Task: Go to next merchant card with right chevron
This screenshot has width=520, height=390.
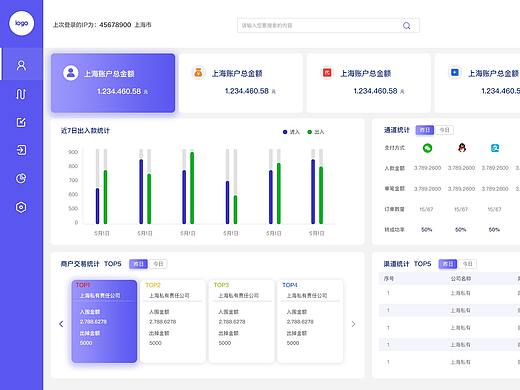Action: pos(353,324)
